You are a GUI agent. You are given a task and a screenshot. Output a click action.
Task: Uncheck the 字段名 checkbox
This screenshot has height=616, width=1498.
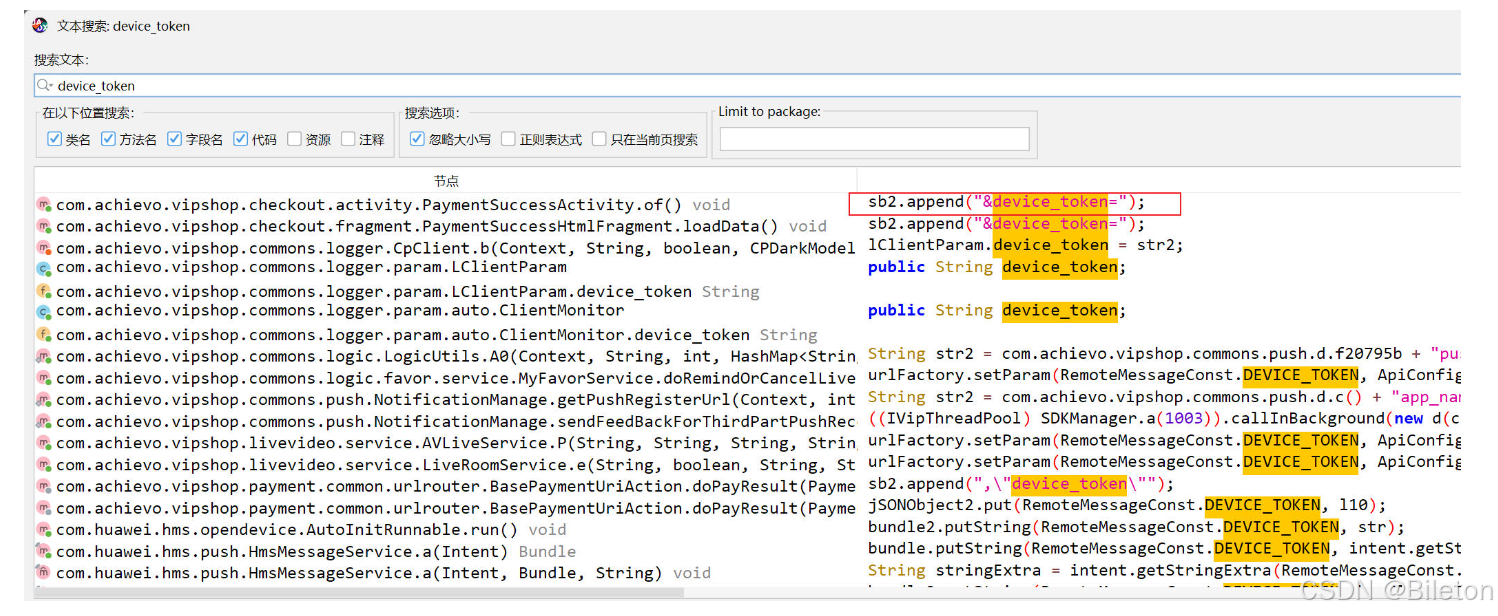click(174, 140)
